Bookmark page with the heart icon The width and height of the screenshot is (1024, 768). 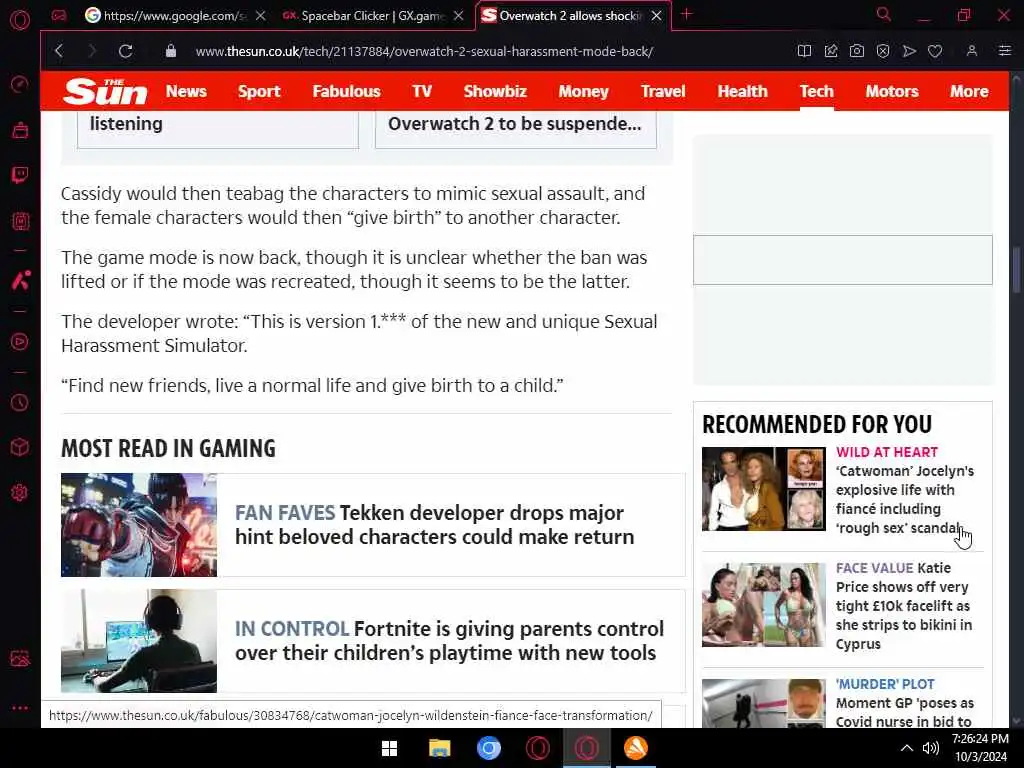[935, 51]
